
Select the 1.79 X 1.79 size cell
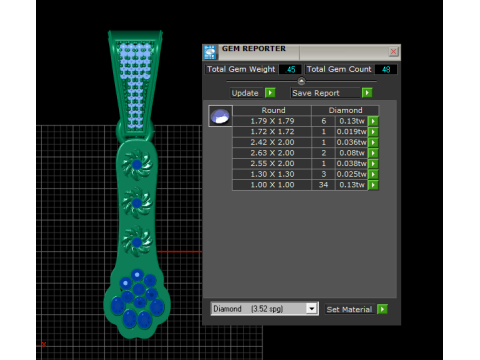pos(272,121)
